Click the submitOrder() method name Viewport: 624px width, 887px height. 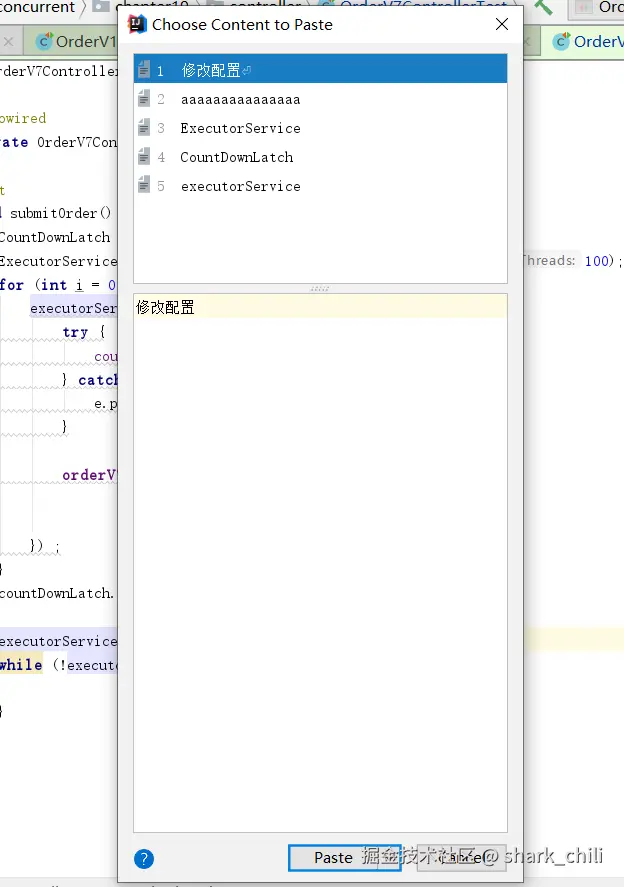pos(61,213)
